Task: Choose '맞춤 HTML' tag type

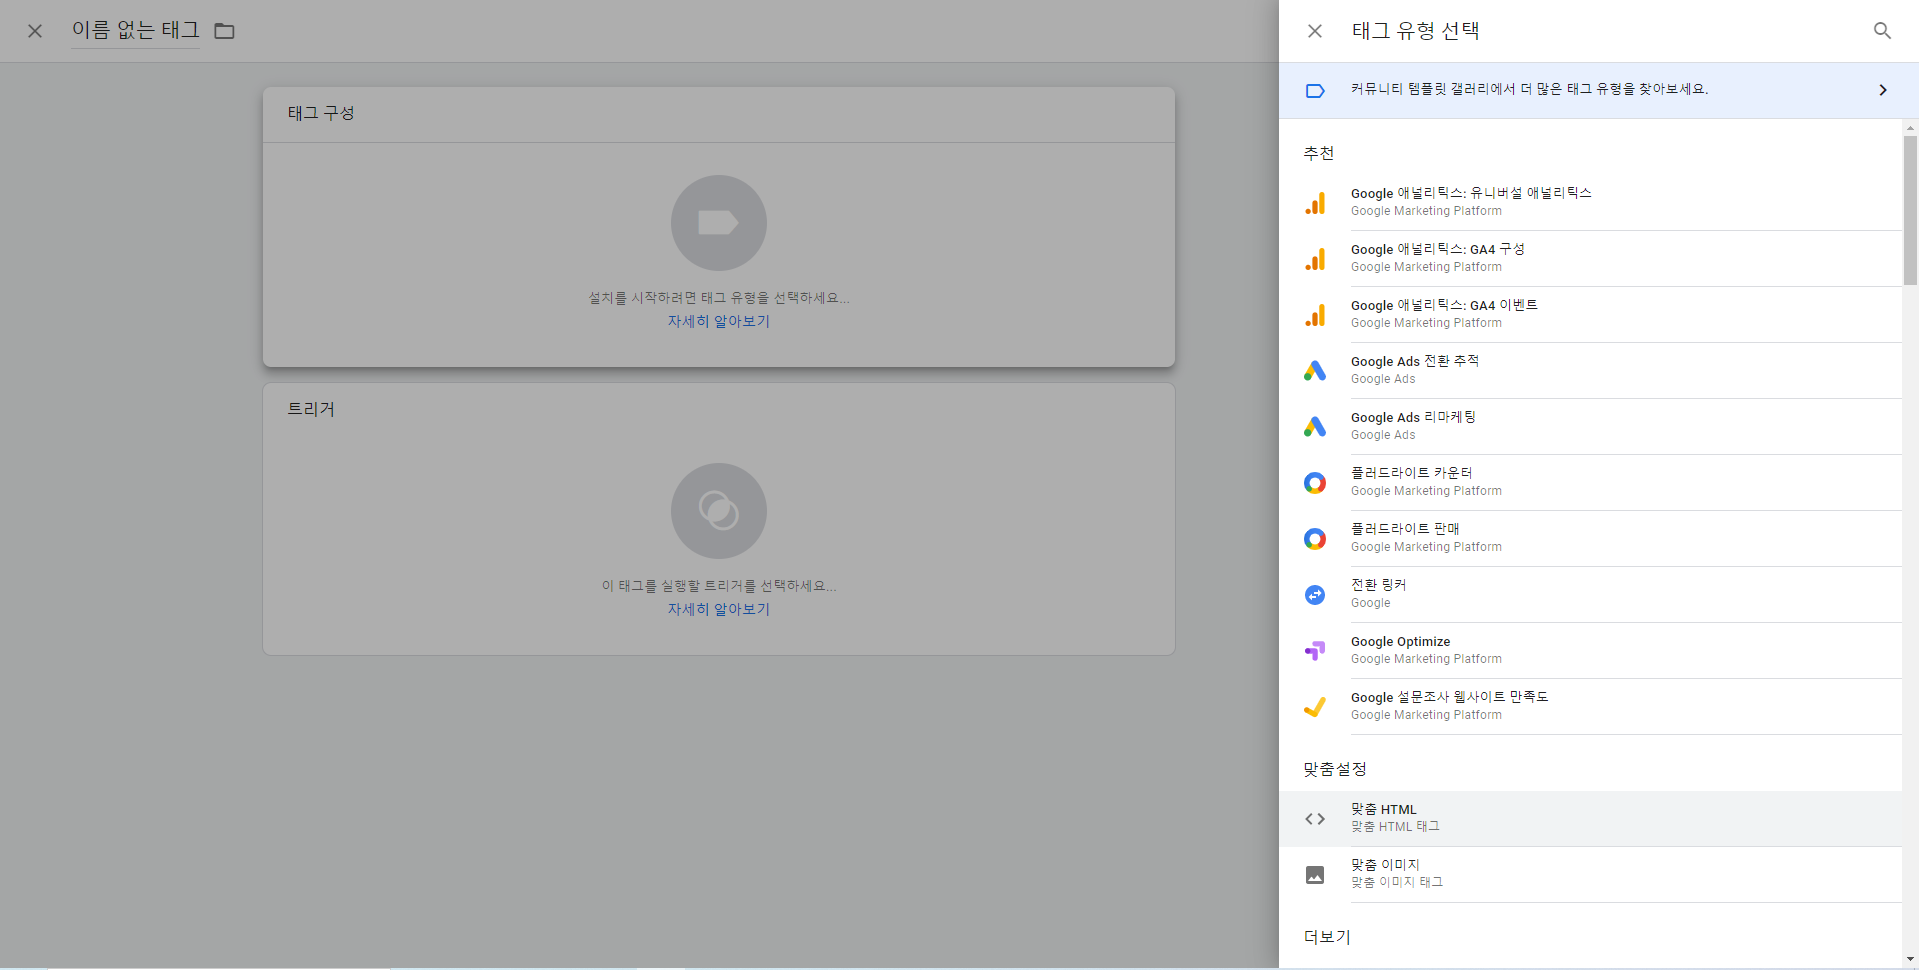Action: [1590, 819]
